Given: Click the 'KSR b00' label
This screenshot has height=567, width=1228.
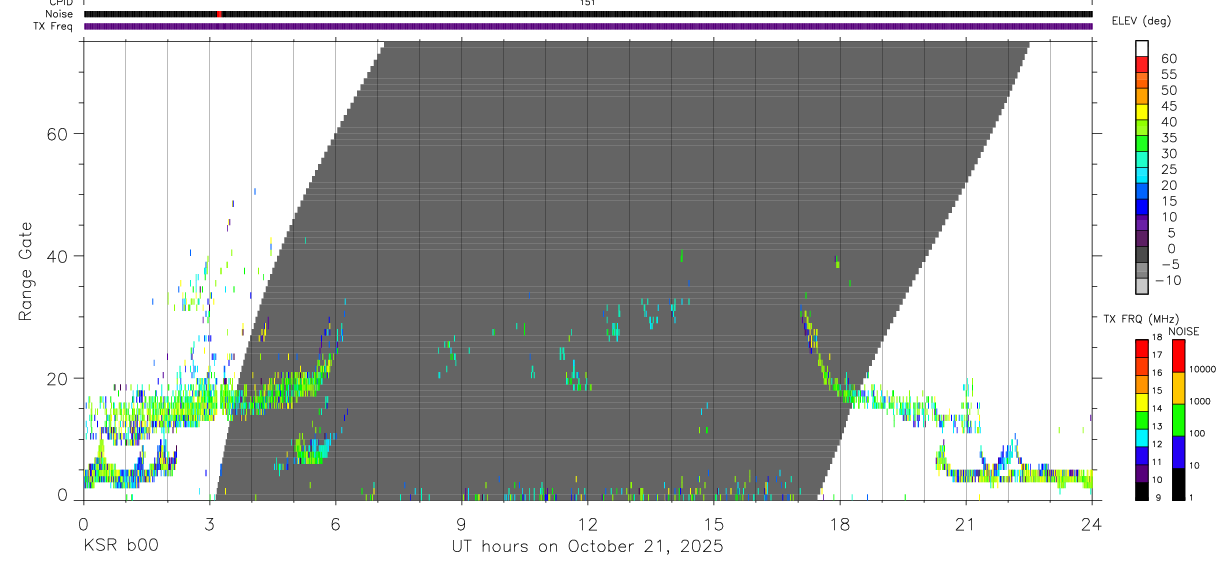Looking at the screenshot, I should point(121,547).
